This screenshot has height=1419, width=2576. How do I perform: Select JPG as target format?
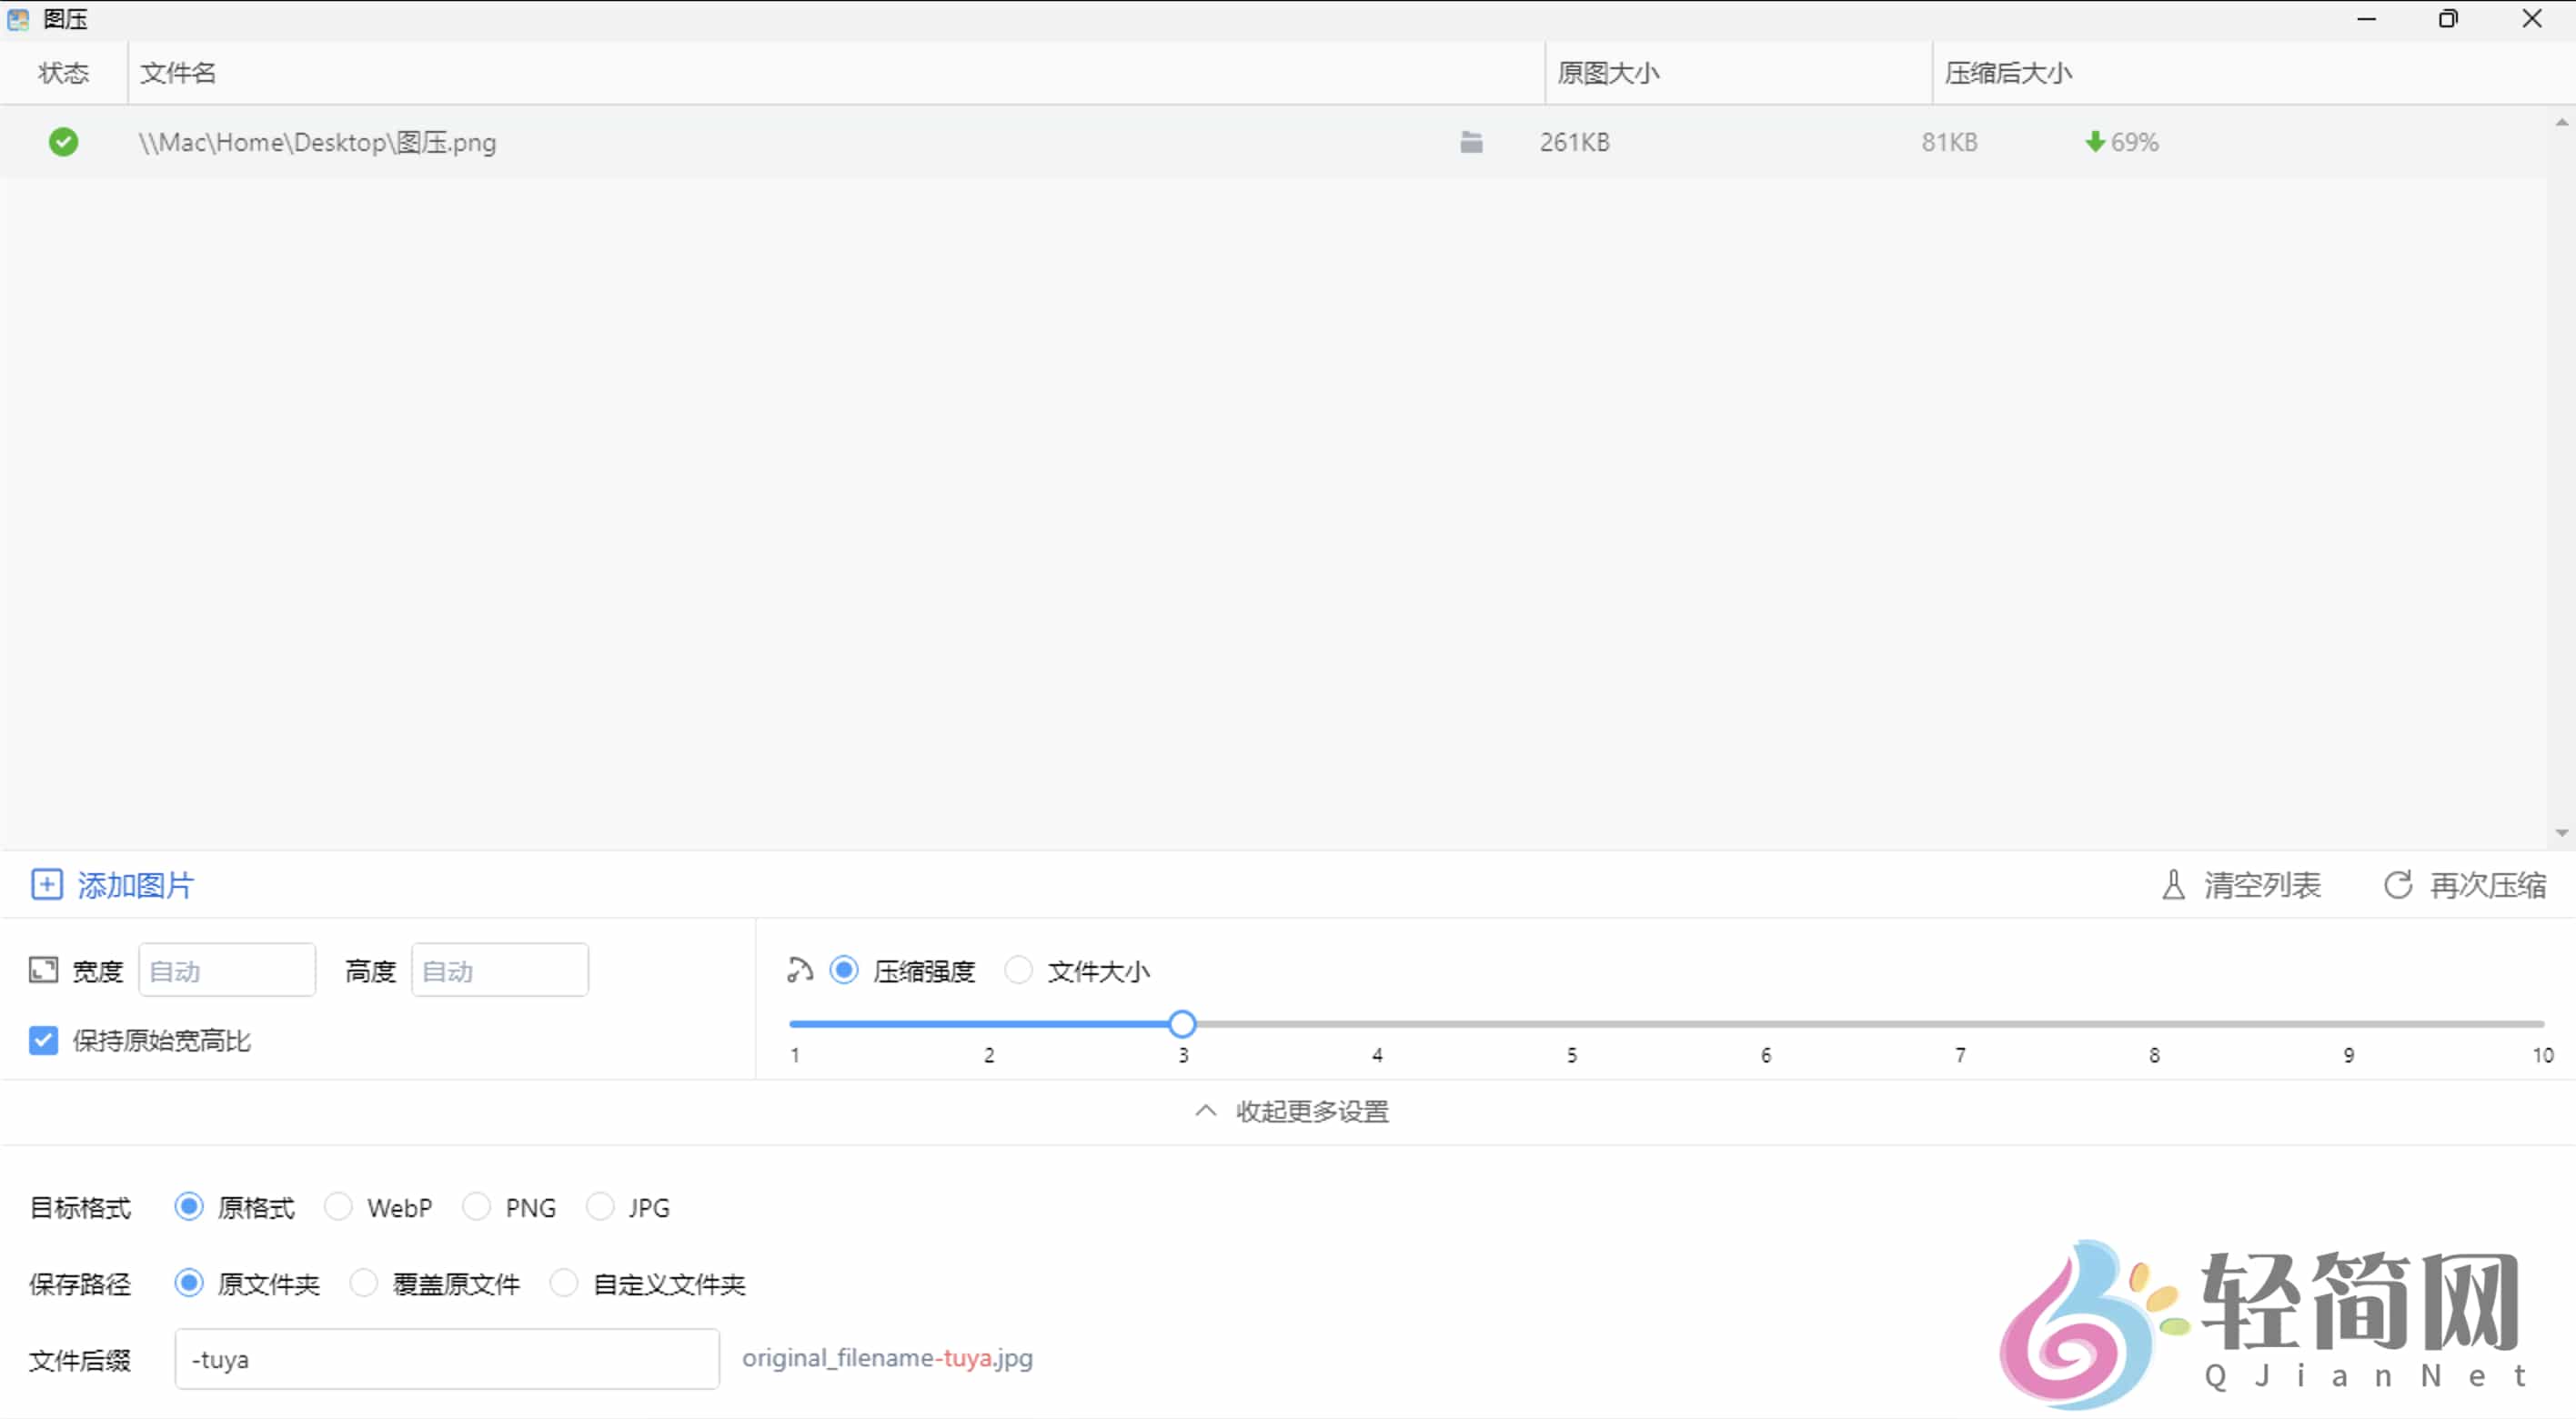(x=600, y=1206)
